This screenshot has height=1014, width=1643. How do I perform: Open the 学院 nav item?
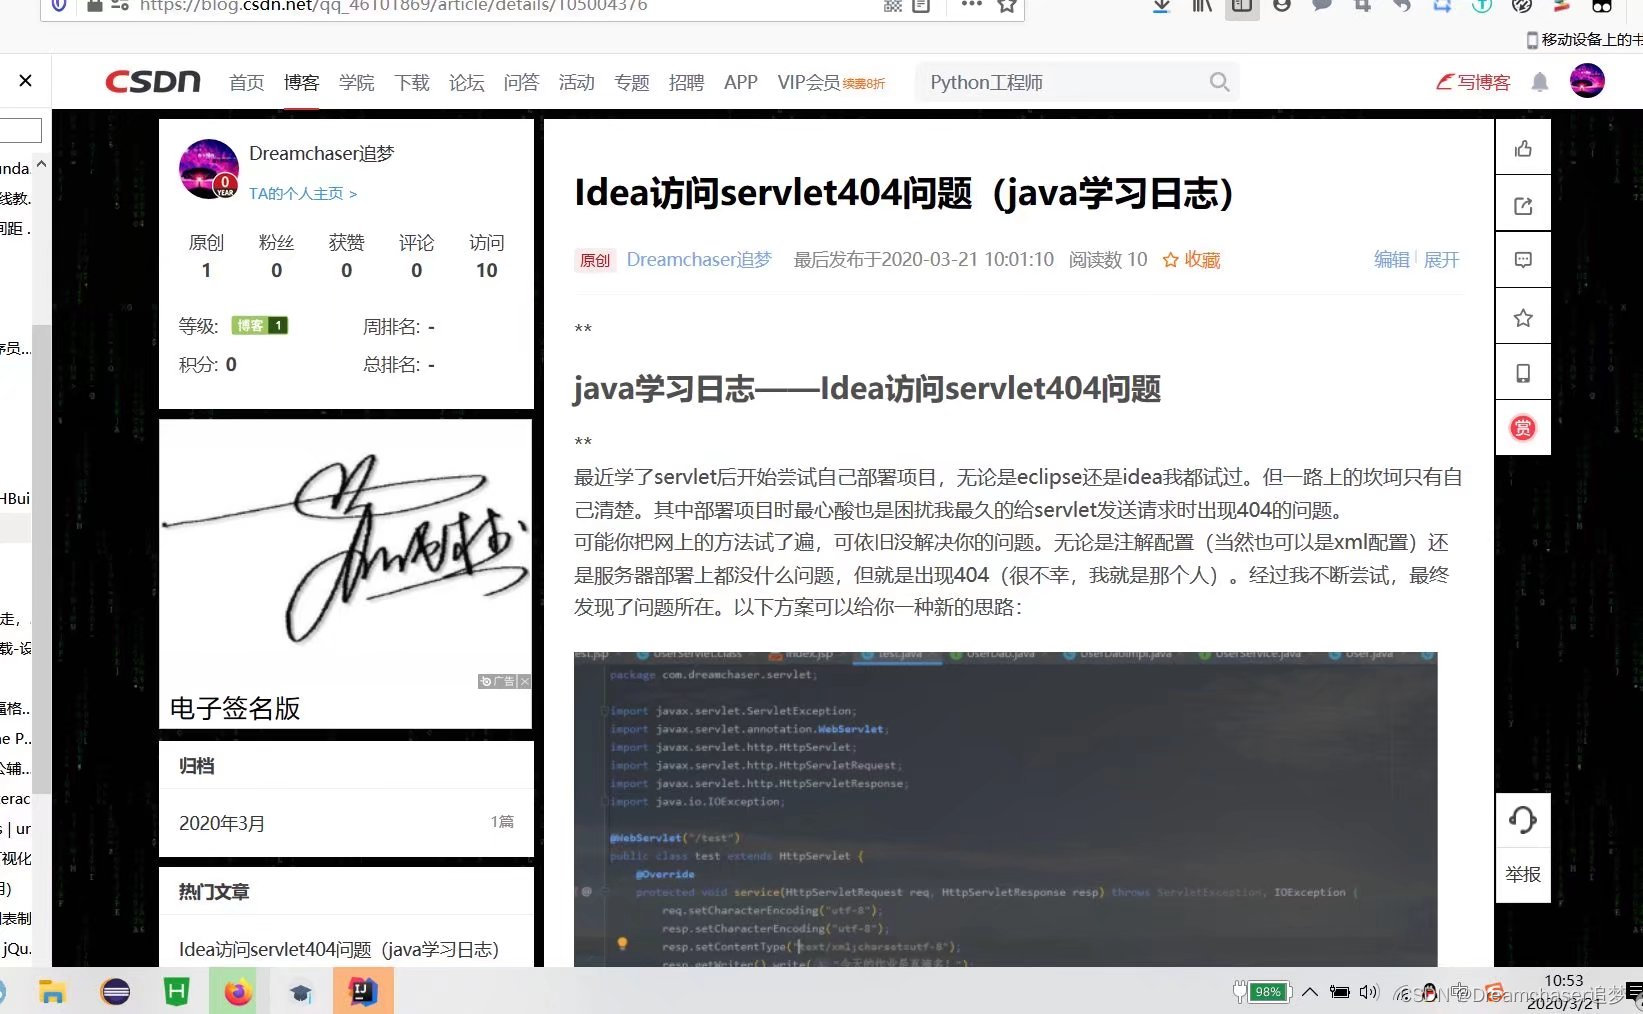pyautogui.click(x=356, y=83)
